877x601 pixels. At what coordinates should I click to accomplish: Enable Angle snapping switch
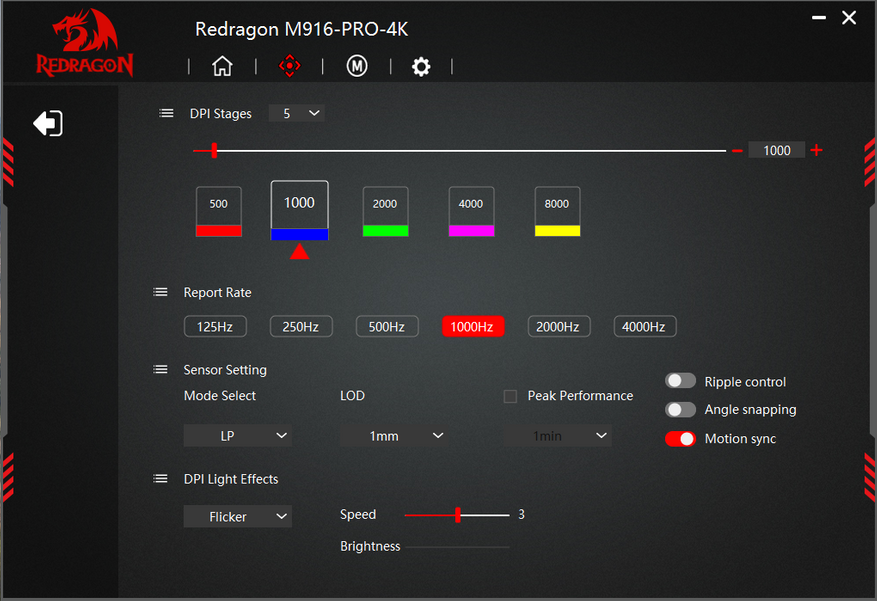680,410
